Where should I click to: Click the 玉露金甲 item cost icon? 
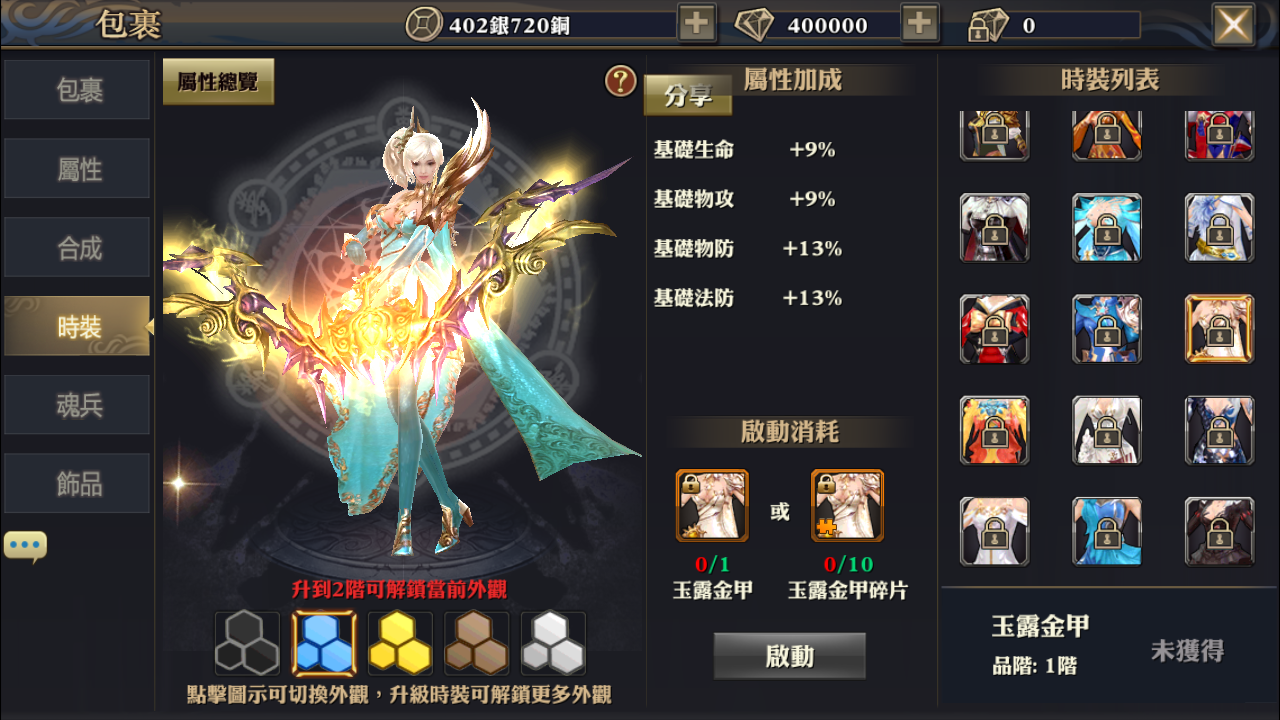click(x=712, y=506)
